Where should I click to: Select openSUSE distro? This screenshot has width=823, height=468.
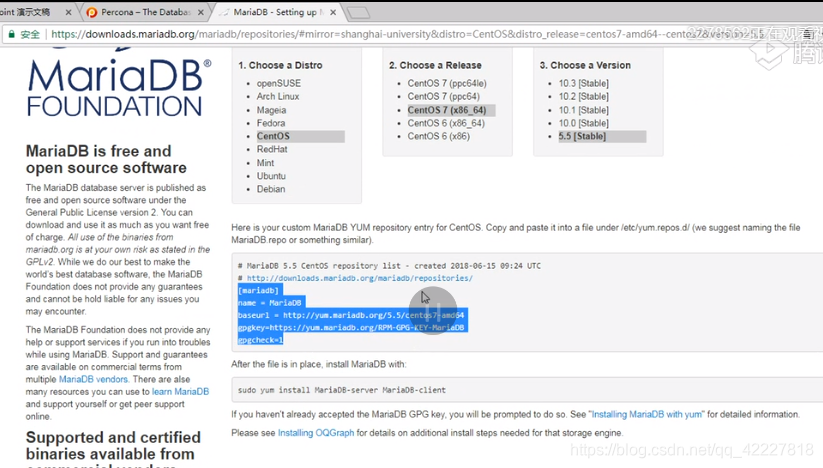[x=279, y=83]
